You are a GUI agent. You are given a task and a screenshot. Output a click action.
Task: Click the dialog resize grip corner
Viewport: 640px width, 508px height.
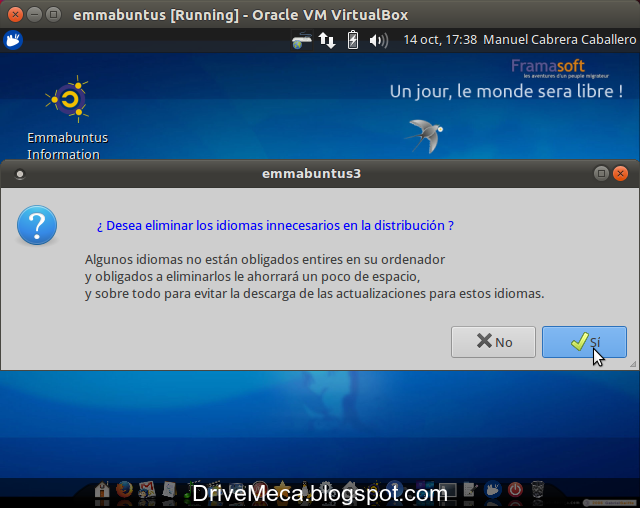tap(633, 364)
